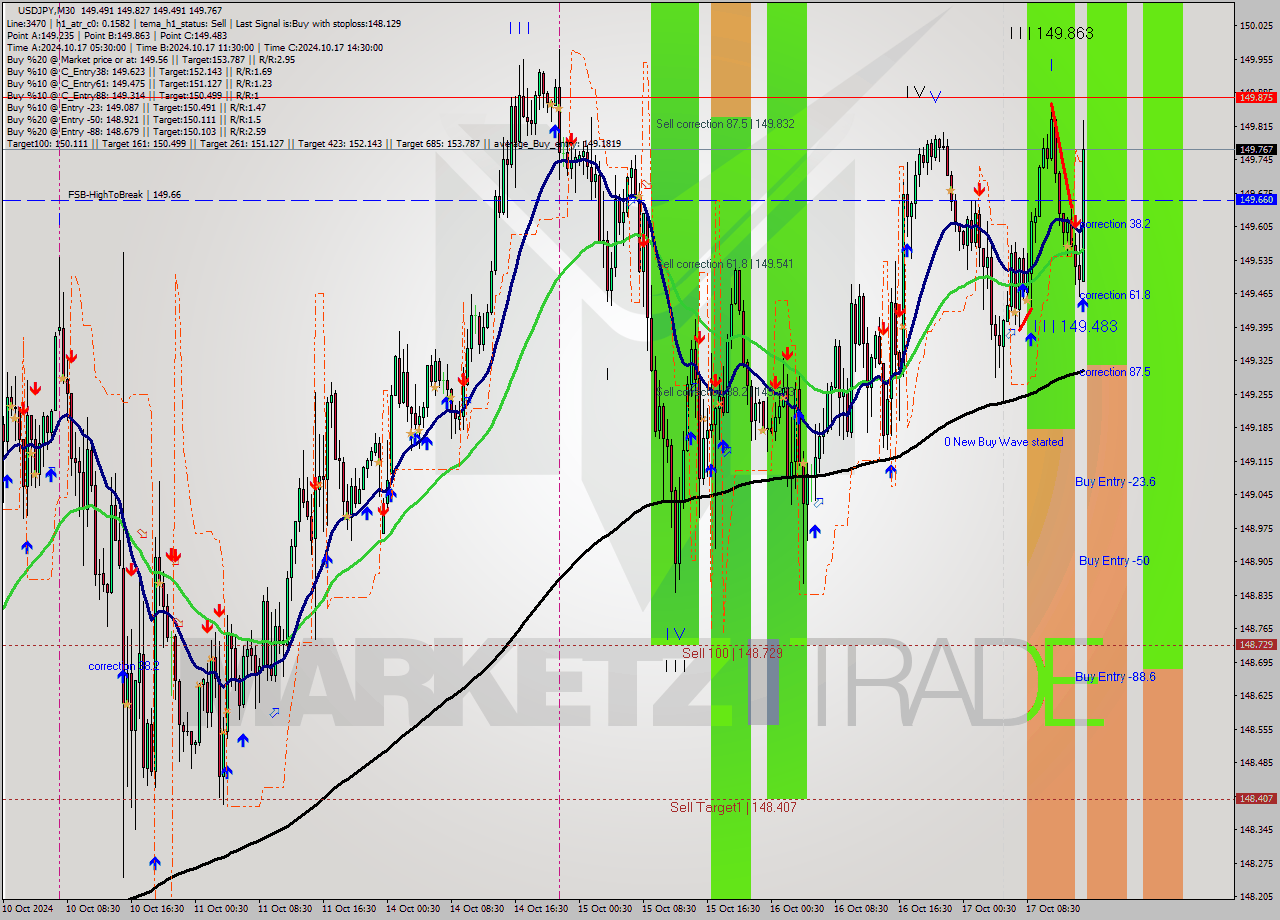Click the 'Point A:149.235' info line
1280x920 pixels.
coord(116,35)
